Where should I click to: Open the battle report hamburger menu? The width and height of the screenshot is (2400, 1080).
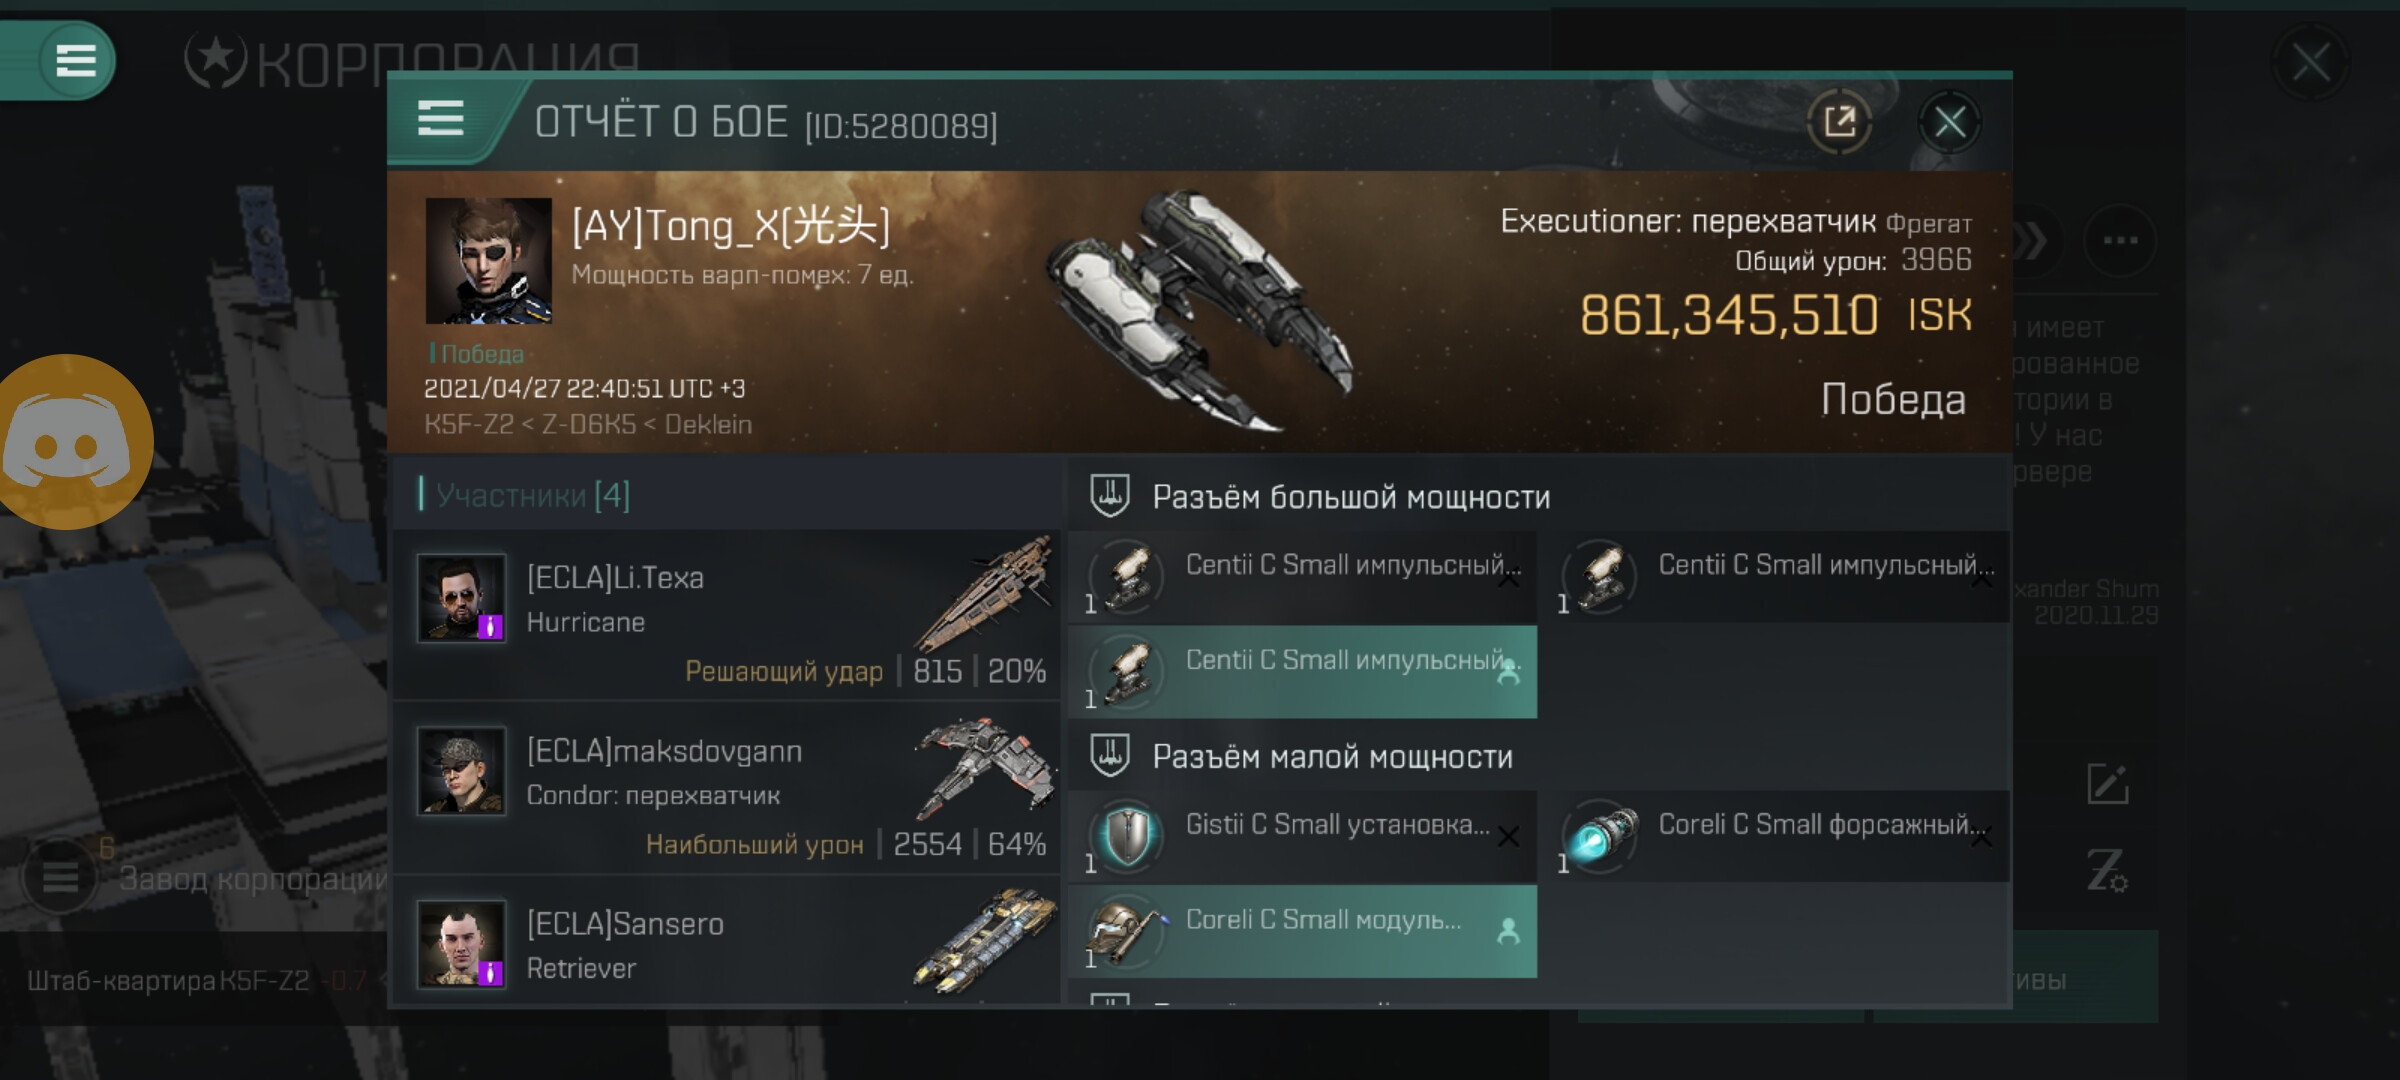(440, 119)
